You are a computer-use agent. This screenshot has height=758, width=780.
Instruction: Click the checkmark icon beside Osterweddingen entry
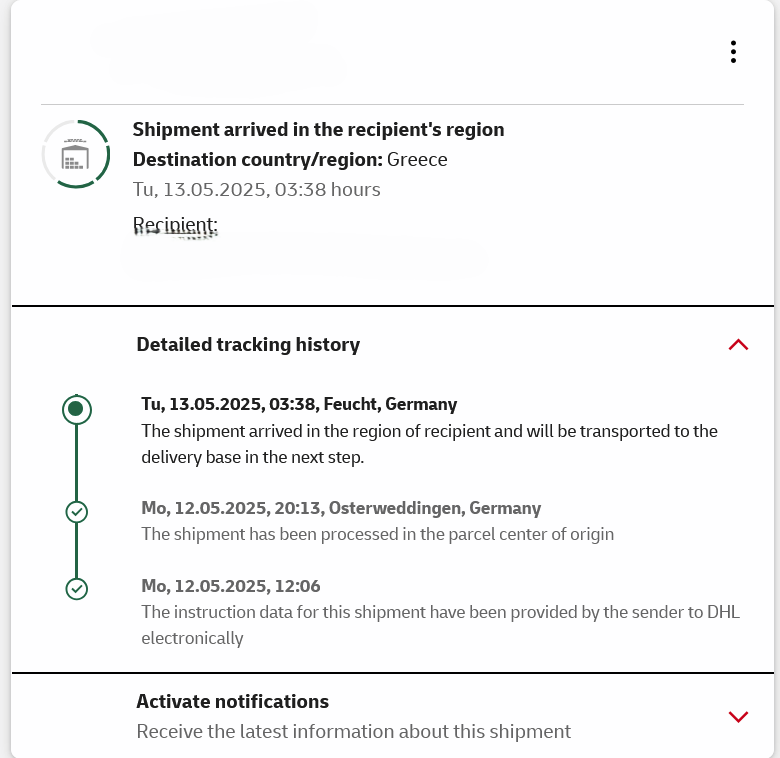coord(77,512)
